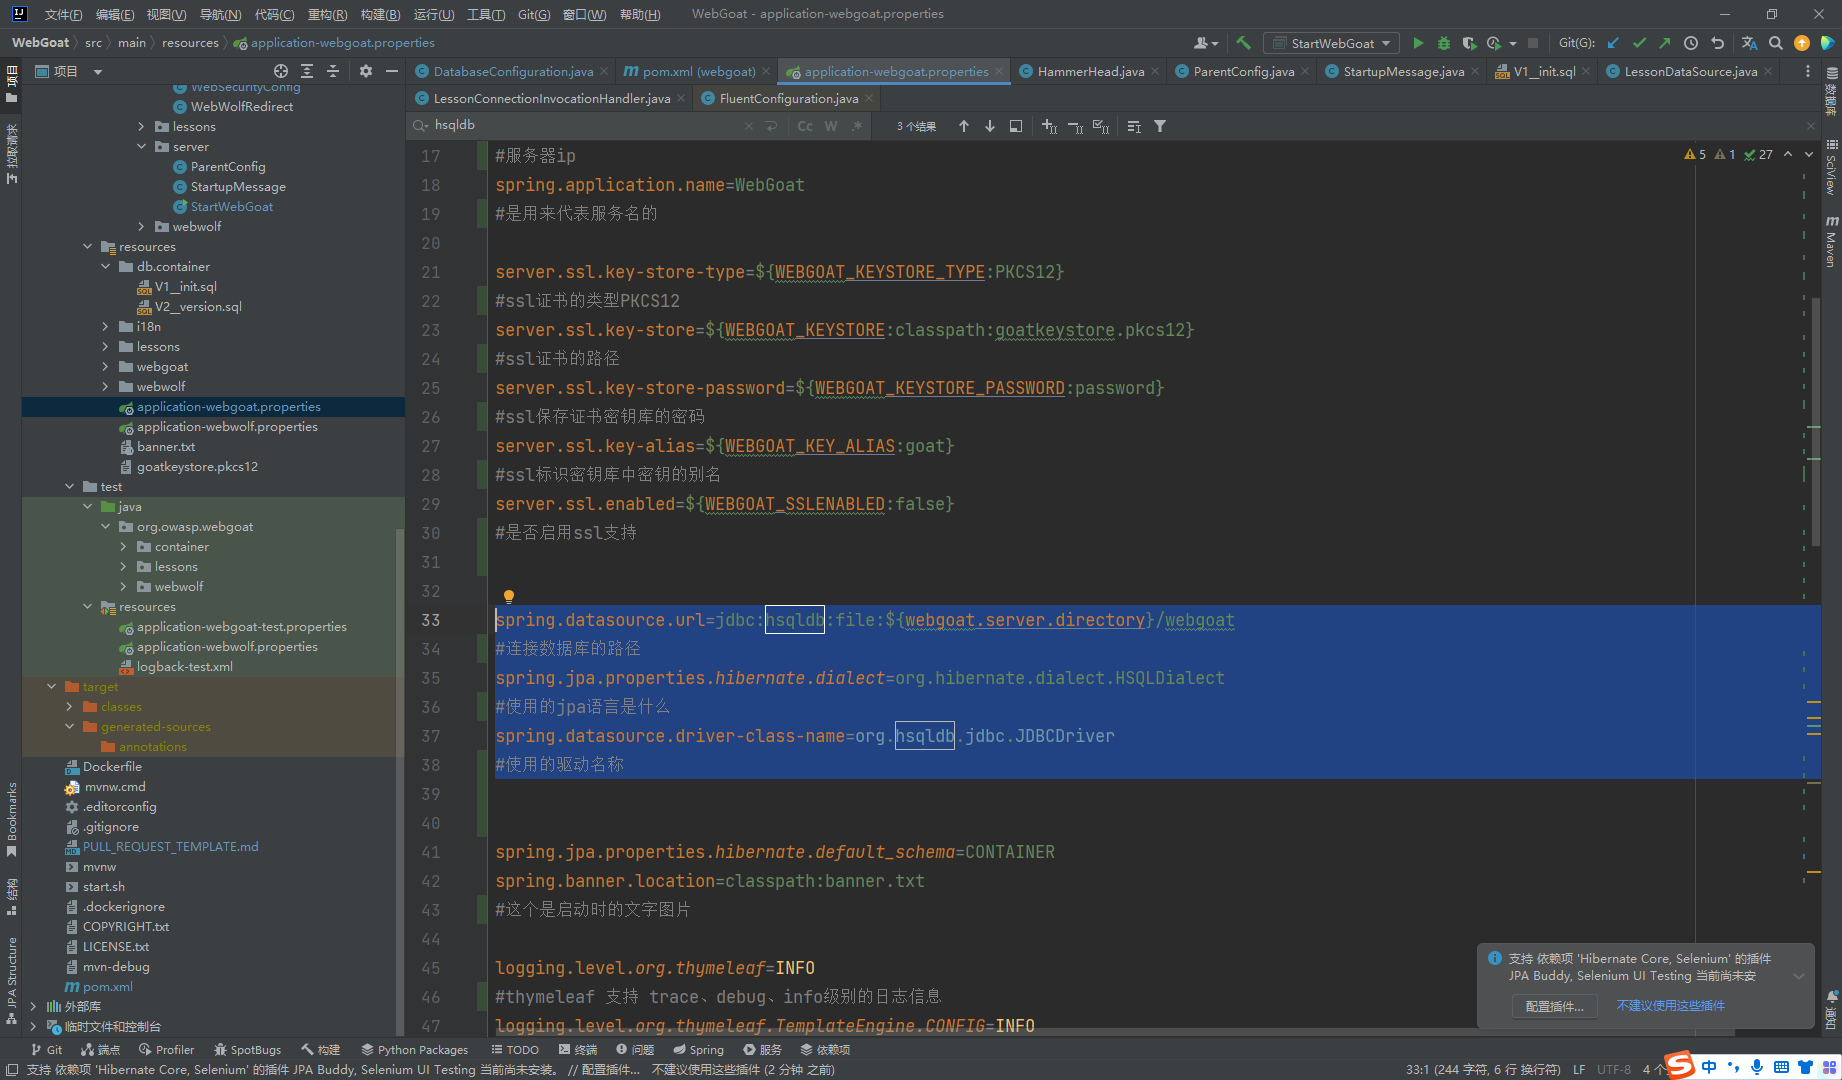The height and width of the screenshot is (1080, 1842).
Task: Open the Git(G) menu
Action: (534, 14)
